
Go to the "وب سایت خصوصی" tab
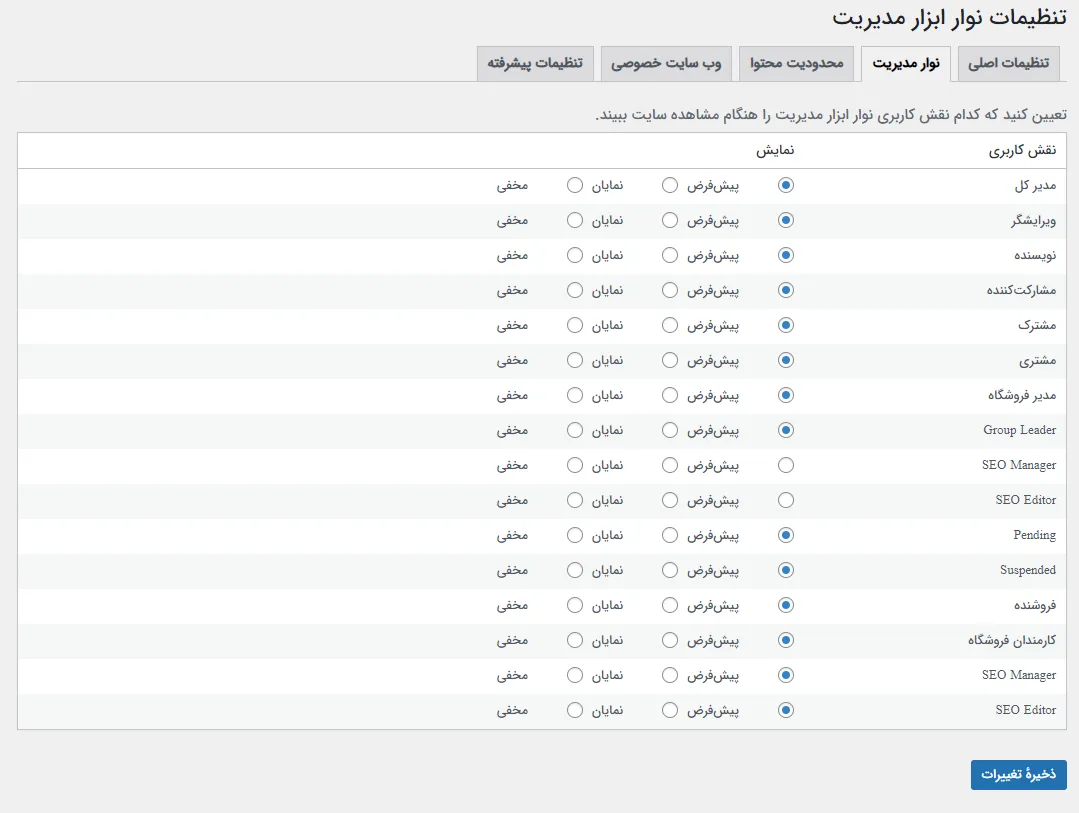pos(666,64)
